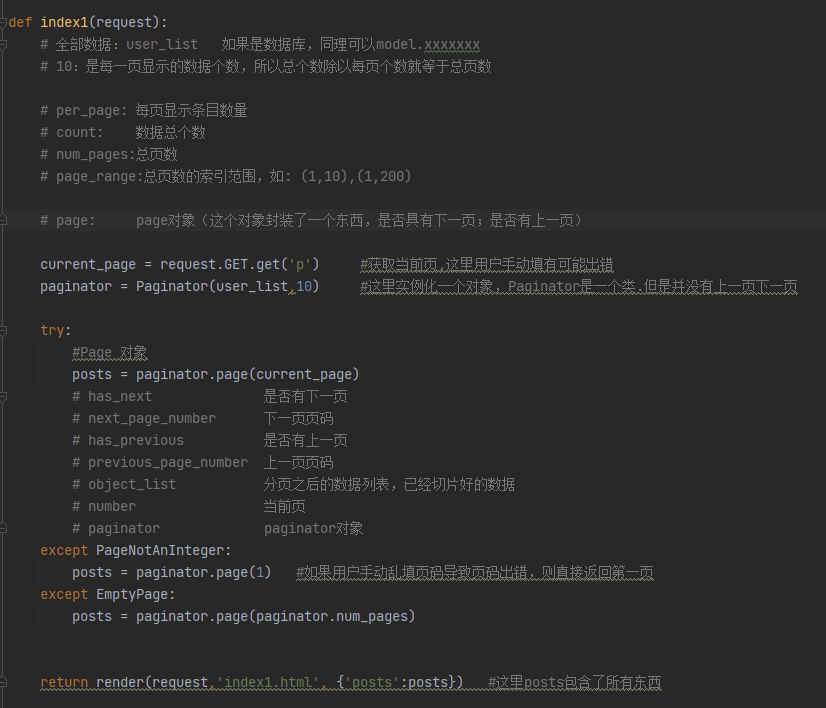Screen dimensions: 826x708
Task: Click the underlined comment #Page 对象
Action: 108,352
